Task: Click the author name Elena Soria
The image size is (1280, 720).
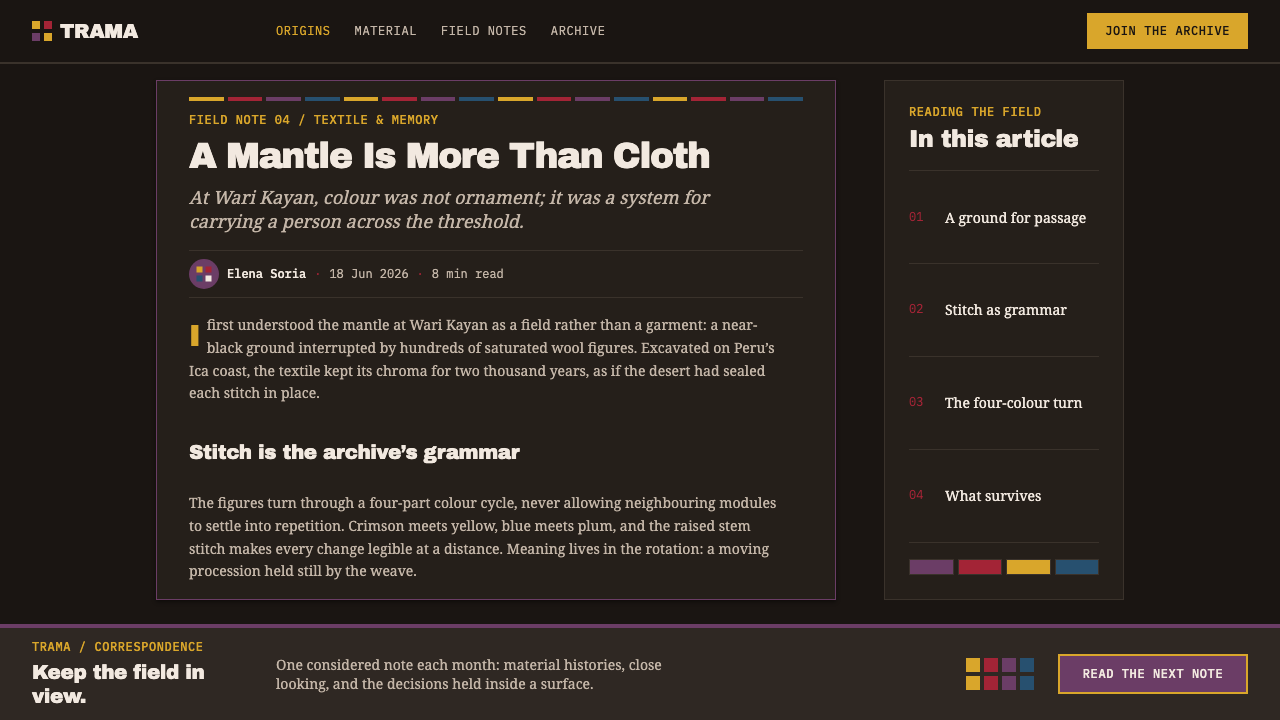Action: coord(266,274)
